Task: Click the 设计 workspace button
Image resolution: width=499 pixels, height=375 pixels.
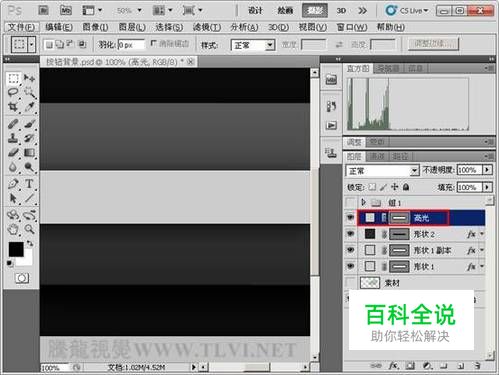Action: 255,11
